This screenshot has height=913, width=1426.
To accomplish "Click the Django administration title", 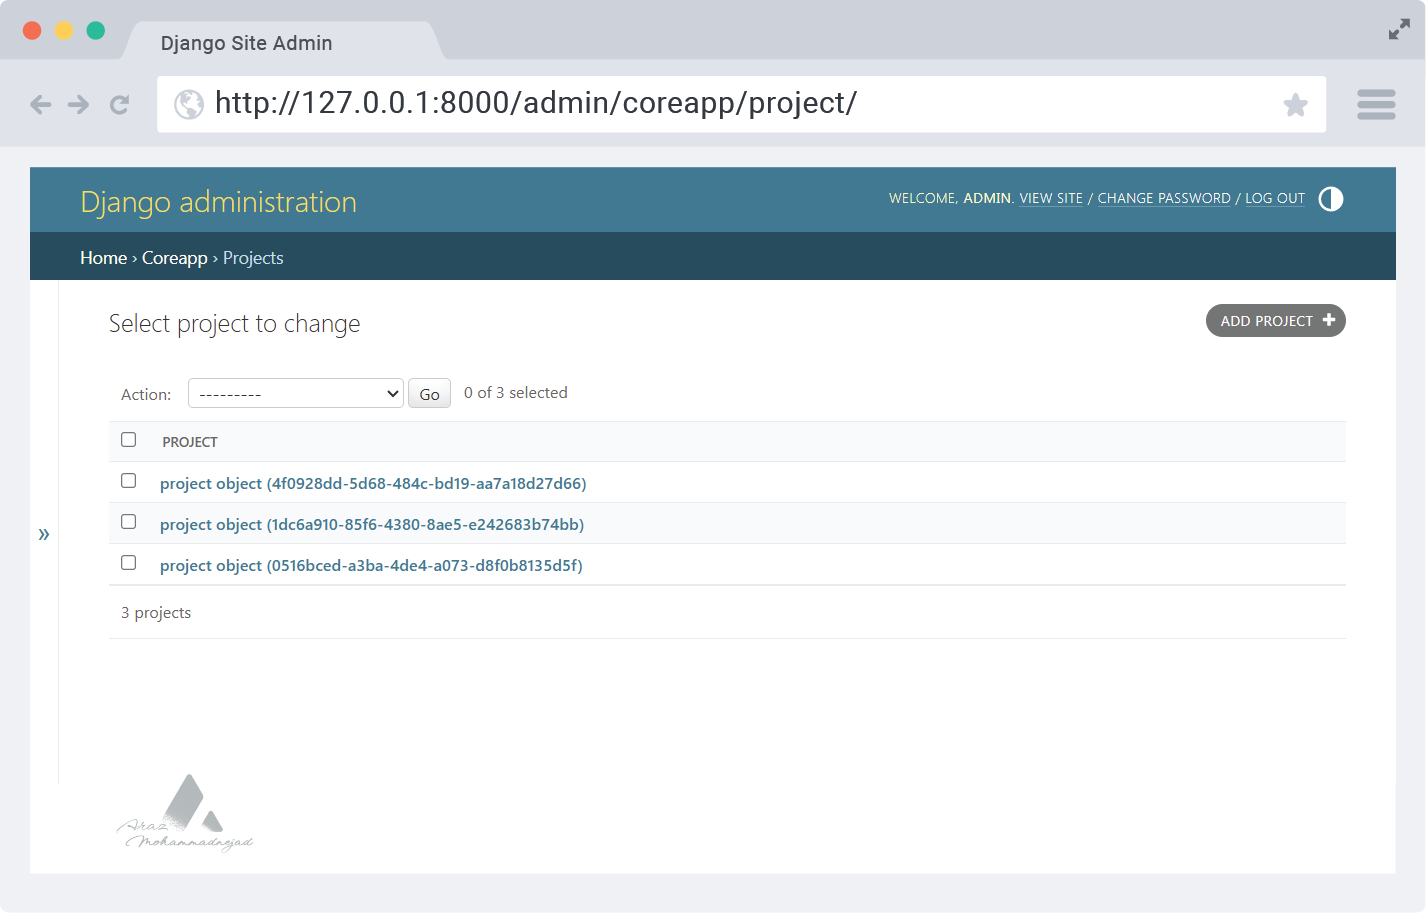I will (x=218, y=202).
